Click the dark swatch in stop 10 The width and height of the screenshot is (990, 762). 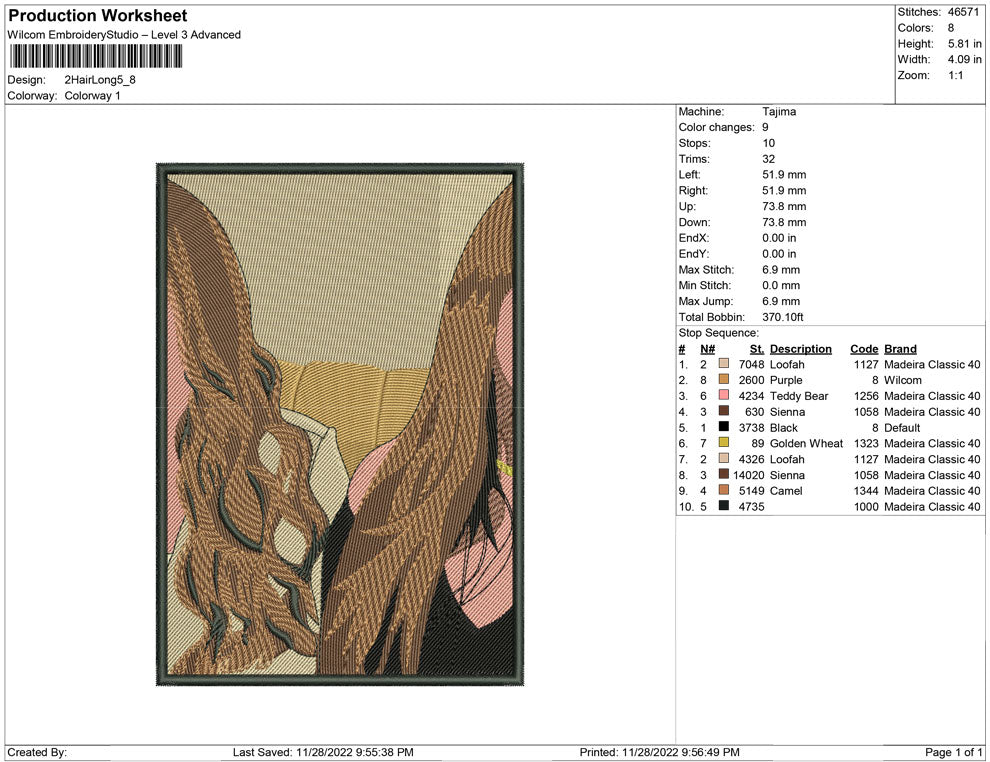pyautogui.click(x=724, y=506)
